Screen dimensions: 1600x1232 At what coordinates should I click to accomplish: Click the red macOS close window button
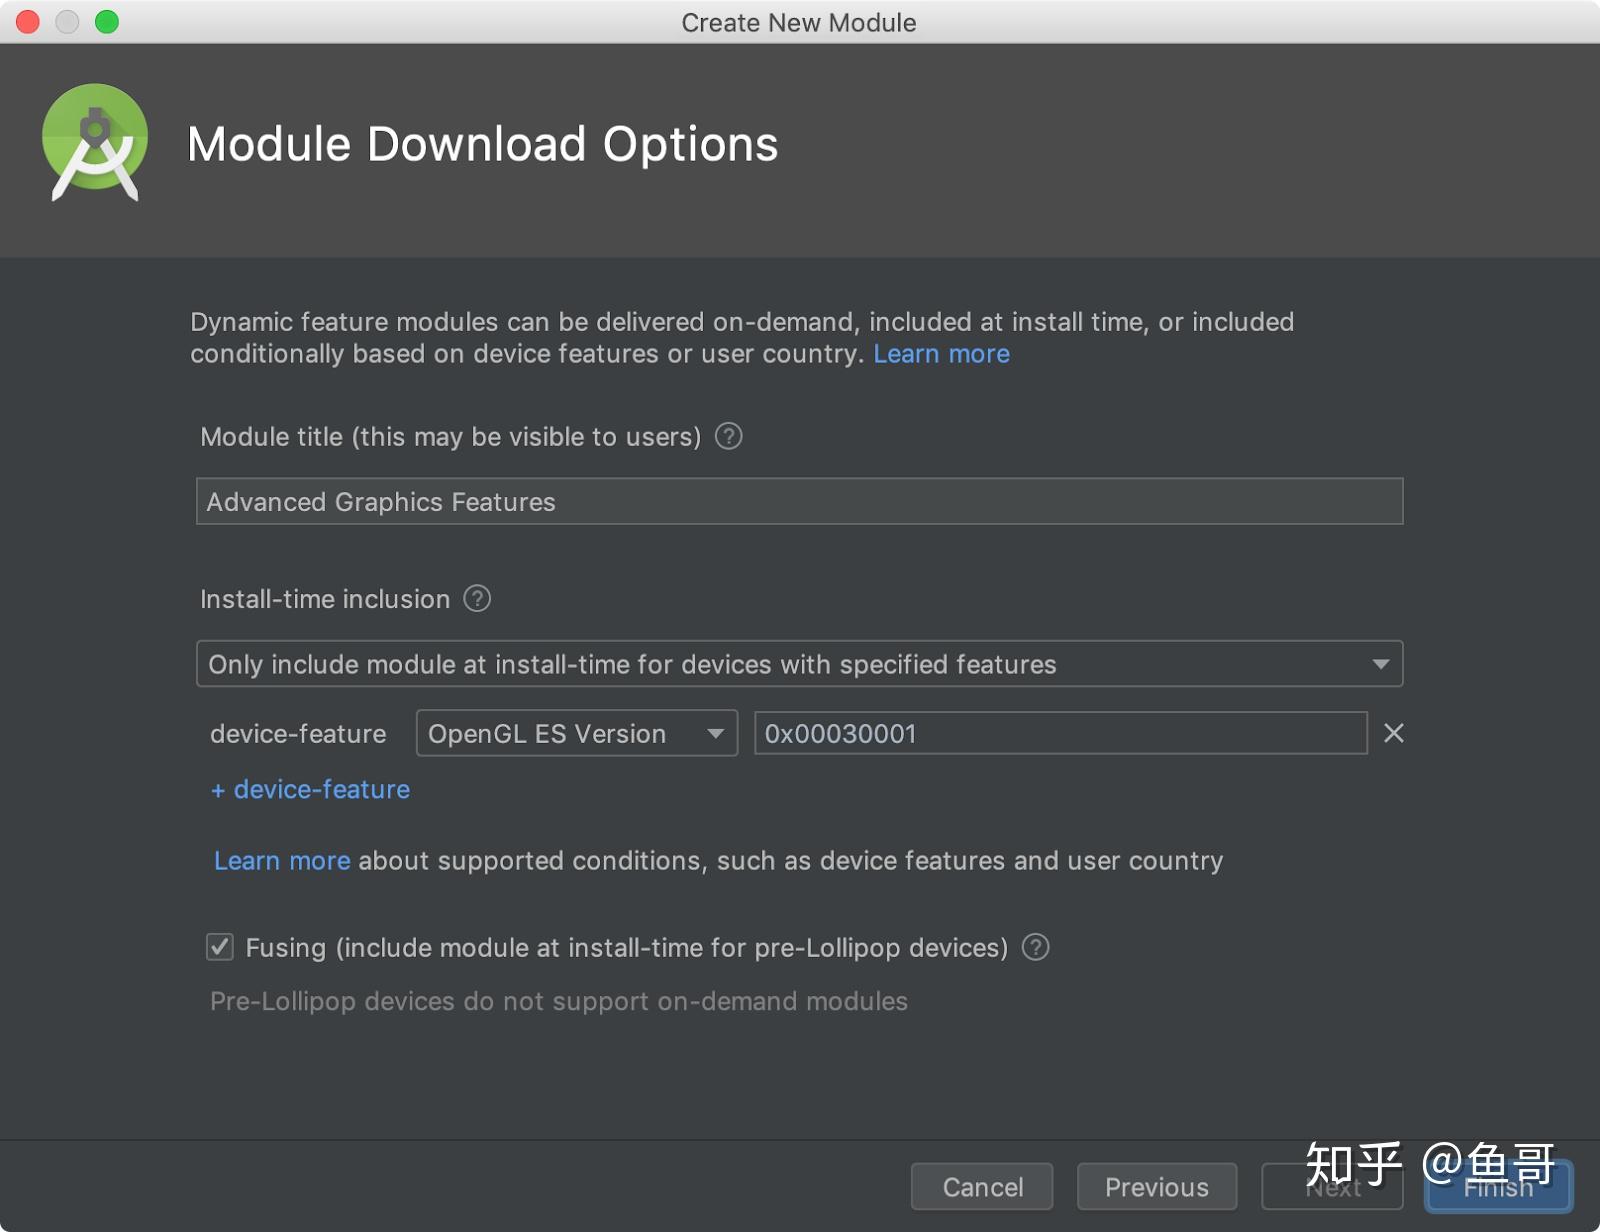28,22
